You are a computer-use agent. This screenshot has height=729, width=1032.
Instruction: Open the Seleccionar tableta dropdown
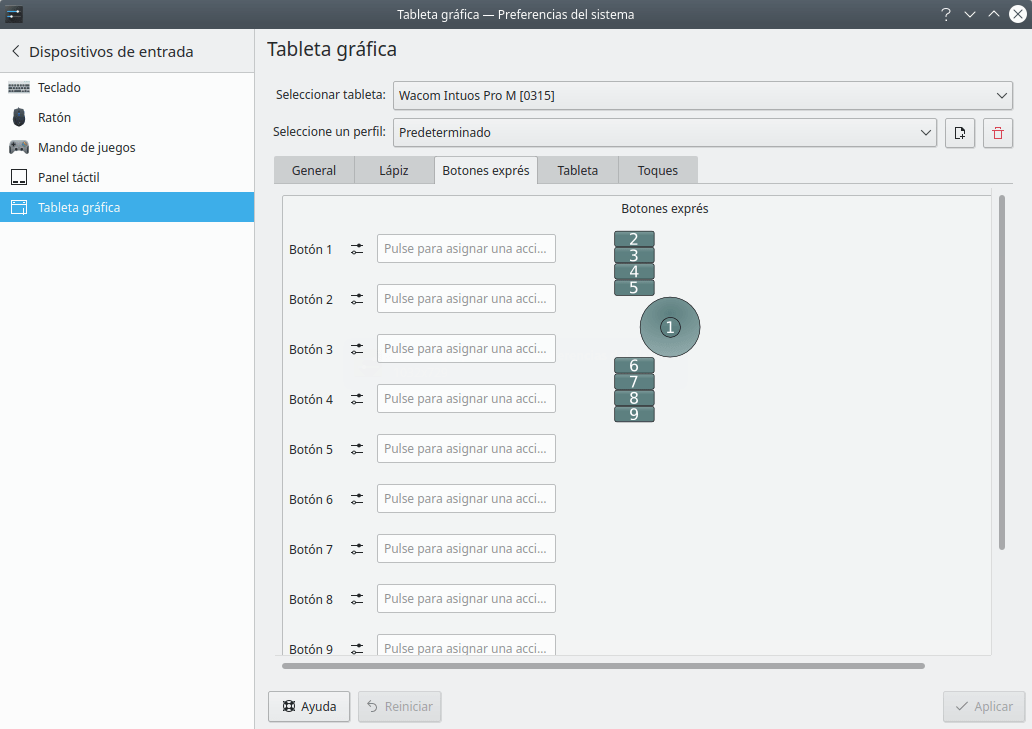(702, 95)
